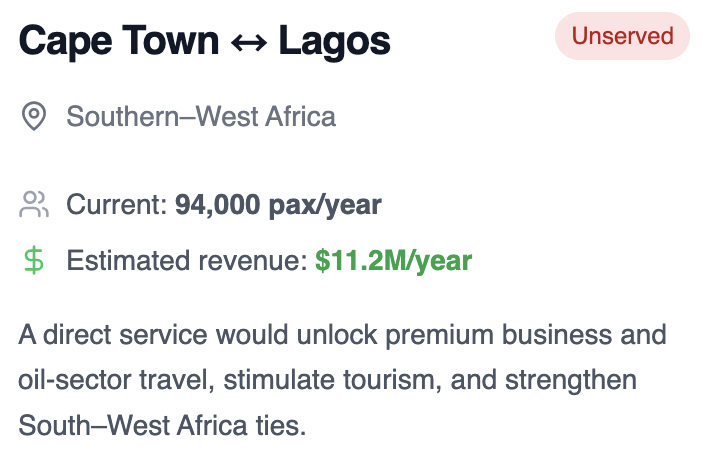Click the green $11.2M/year revenue value
The image size is (702, 454).
pyautogui.click(x=394, y=261)
